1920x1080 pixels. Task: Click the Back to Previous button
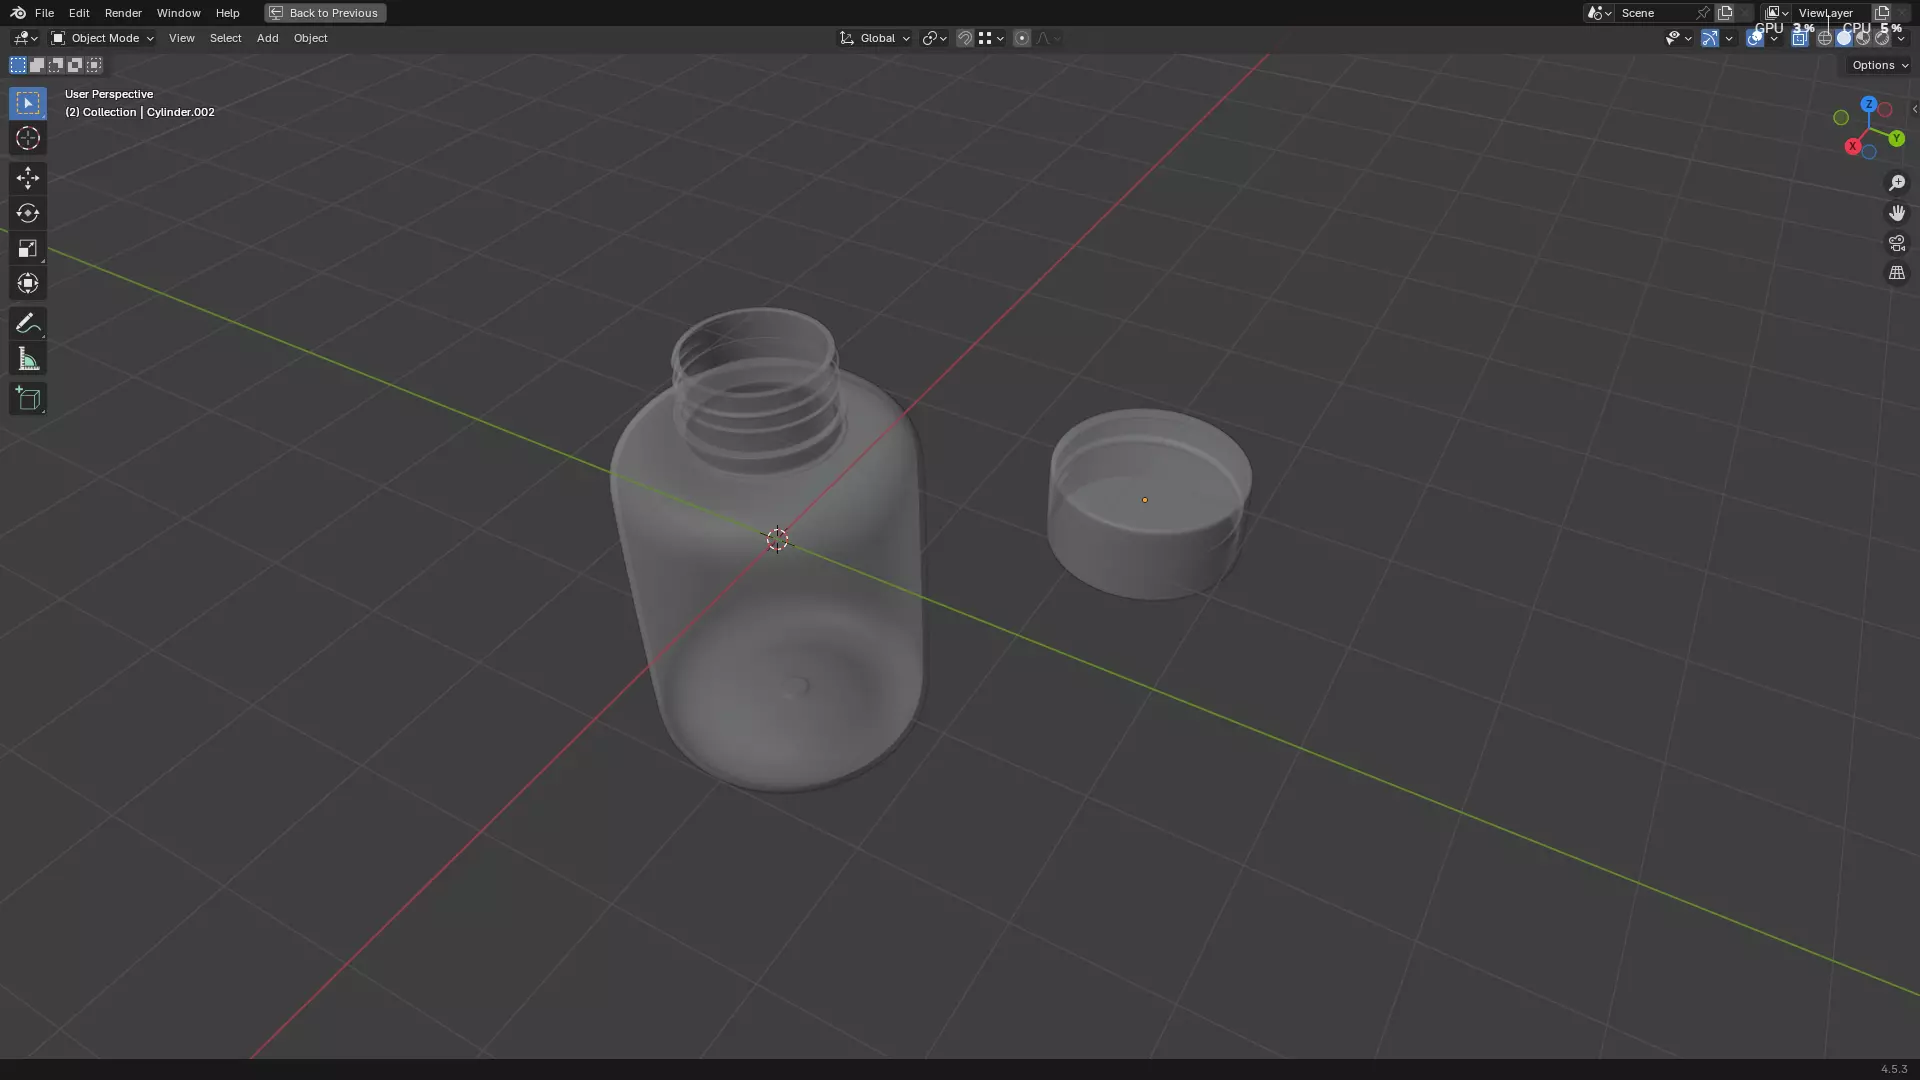[325, 13]
